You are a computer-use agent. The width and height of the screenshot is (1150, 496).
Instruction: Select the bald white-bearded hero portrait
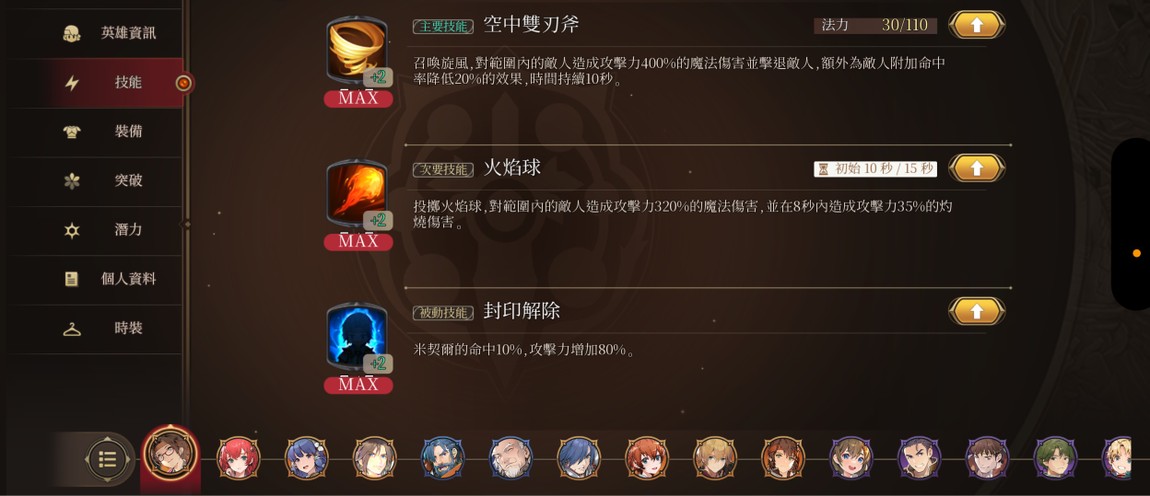coord(511,458)
